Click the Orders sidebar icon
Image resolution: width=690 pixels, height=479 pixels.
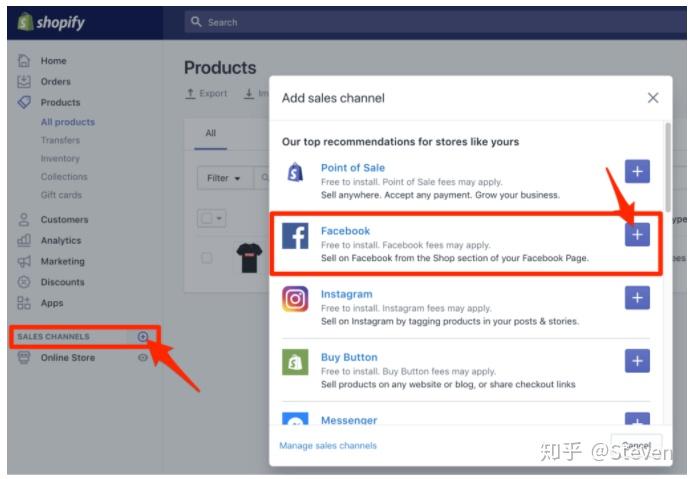point(24,81)
